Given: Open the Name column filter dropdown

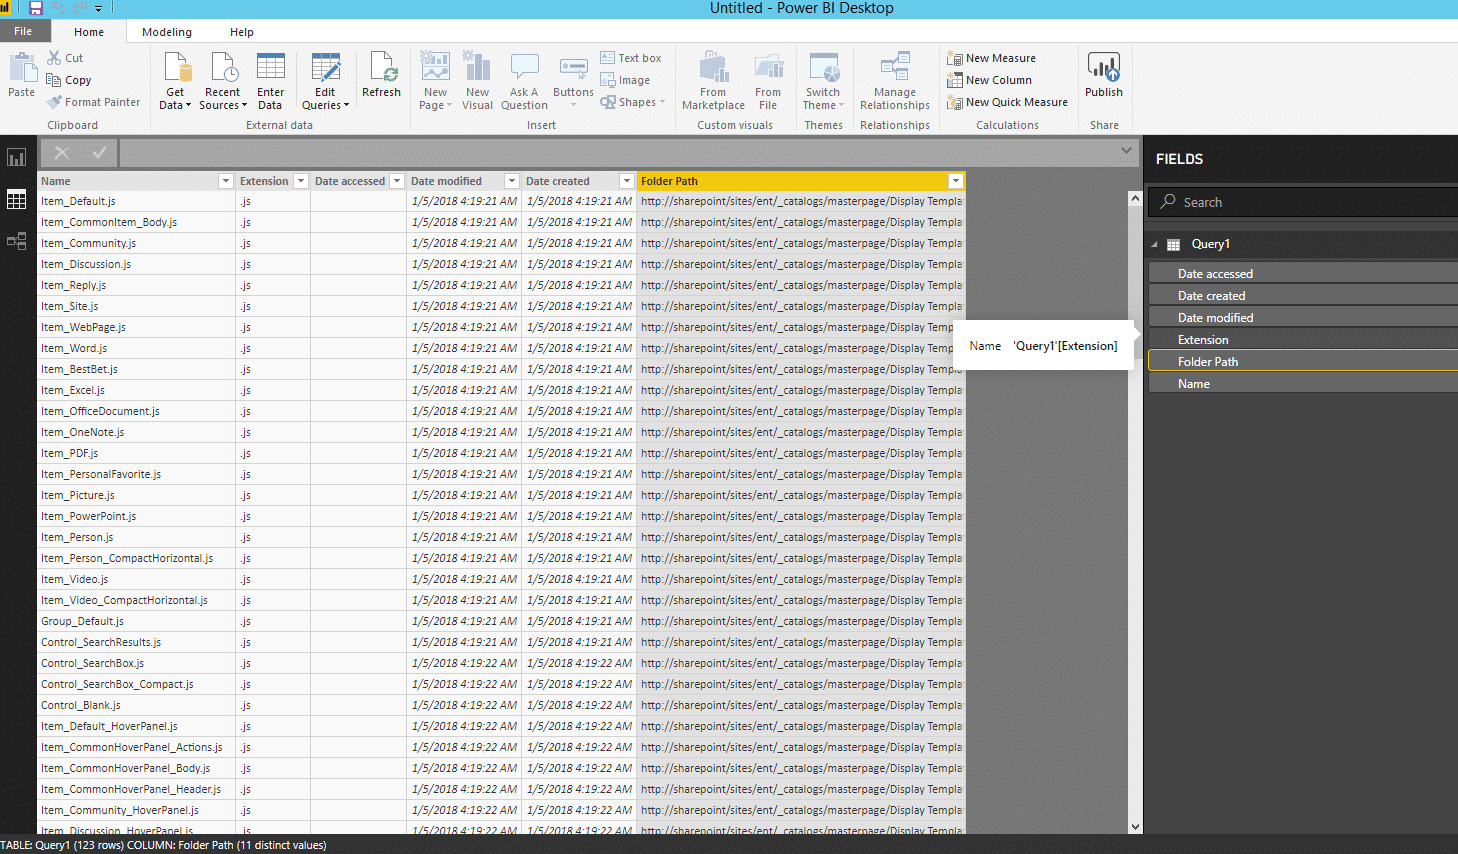Looking at the screenshot, I should pyautogui.click(x=226, y=181).
